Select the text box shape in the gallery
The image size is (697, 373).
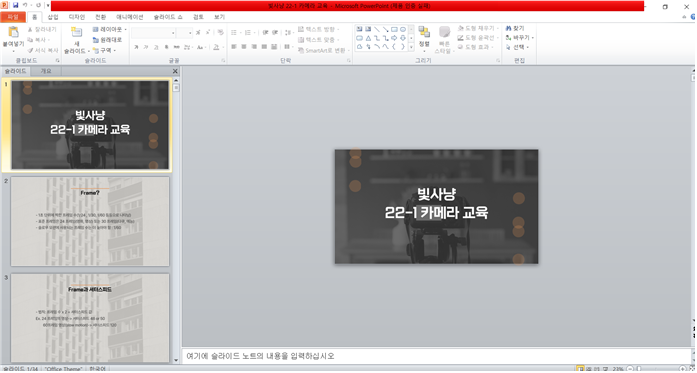point(359,29)
